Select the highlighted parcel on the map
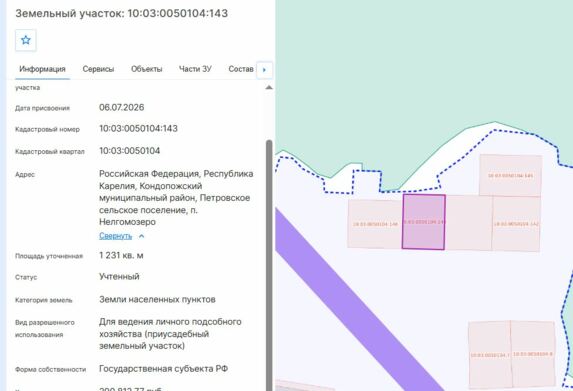 click(424, 222)
